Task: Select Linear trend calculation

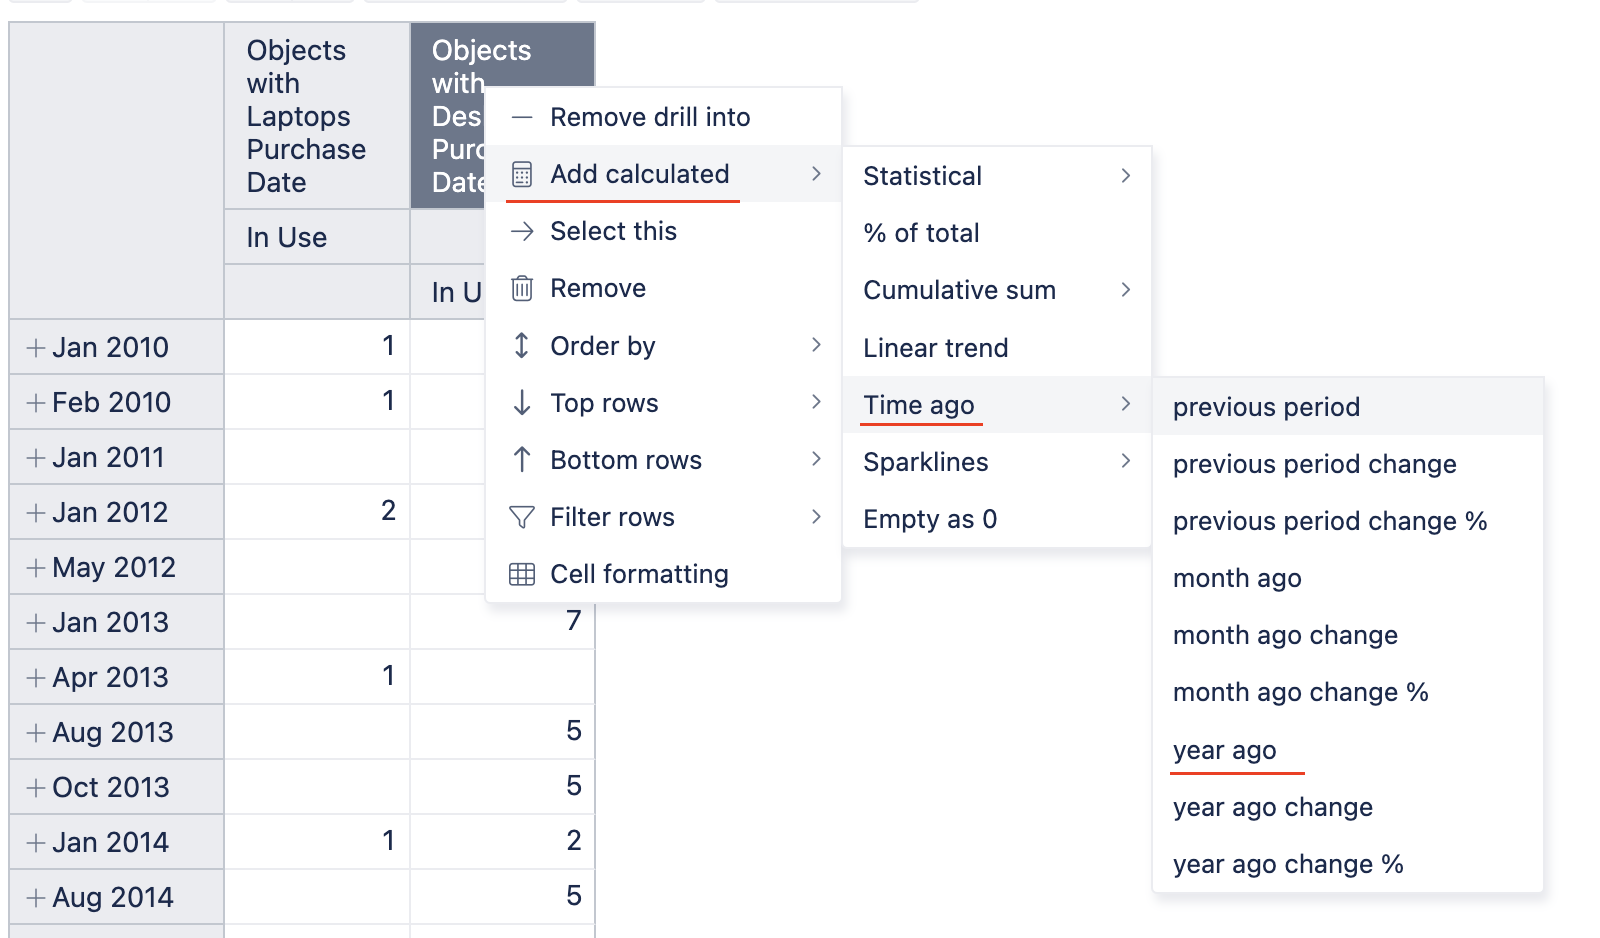Action: tap(936, 348)
